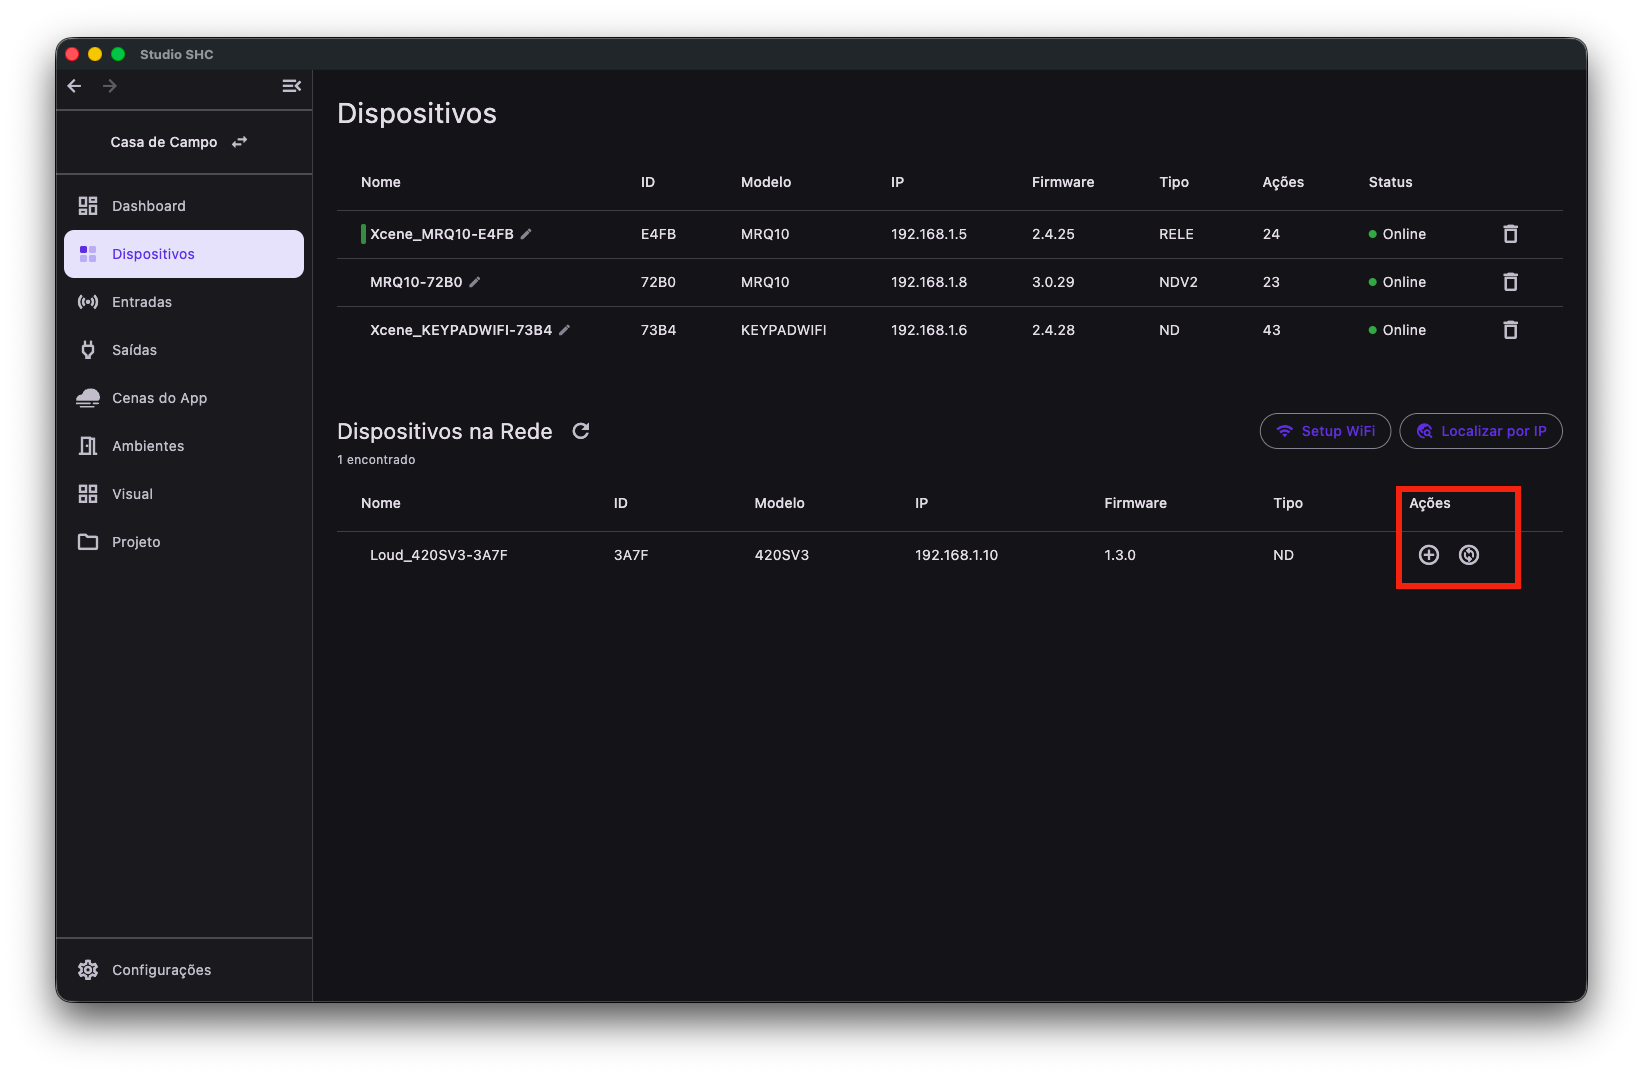Rename Xcene_KEYPADWIFI-73B4 with pencil icon
Viewport: 1643px width, 1076px height.
tap(565, 330)
